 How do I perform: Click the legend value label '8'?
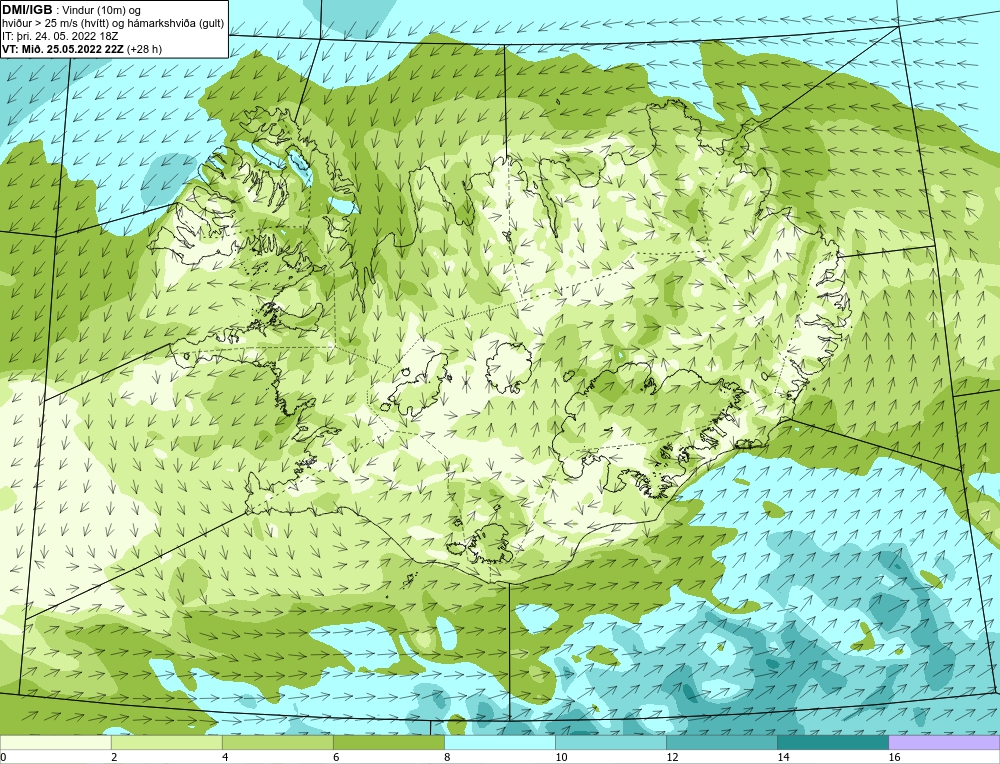pos(447,757)
